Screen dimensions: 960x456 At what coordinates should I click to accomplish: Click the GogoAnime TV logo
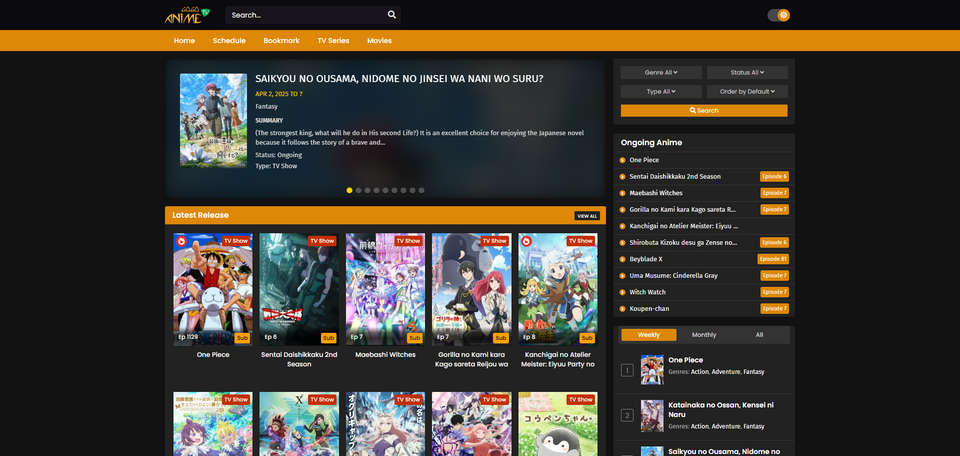click(x=187, y=15)
